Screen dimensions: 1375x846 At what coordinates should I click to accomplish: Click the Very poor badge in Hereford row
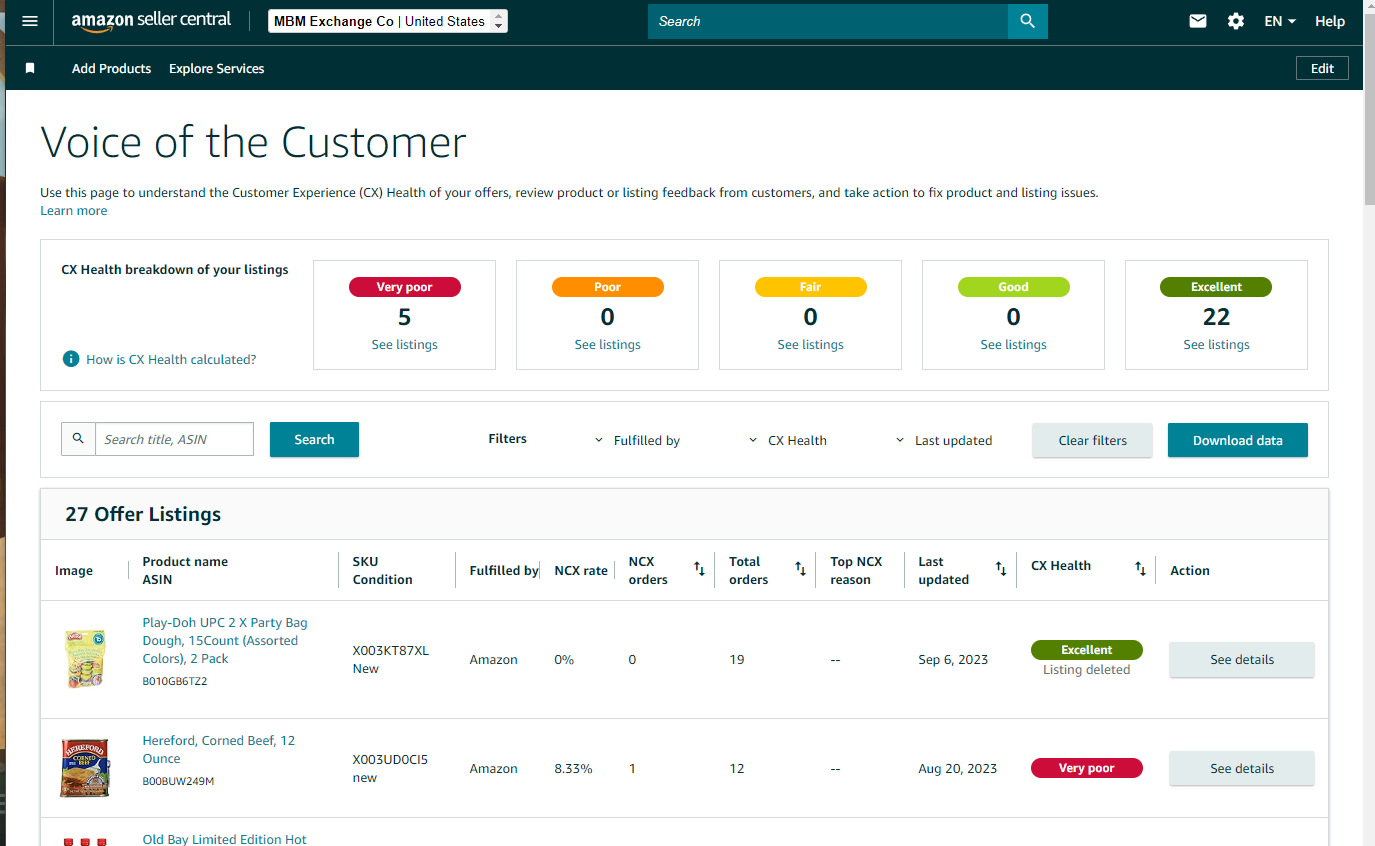click(1086, 768)
